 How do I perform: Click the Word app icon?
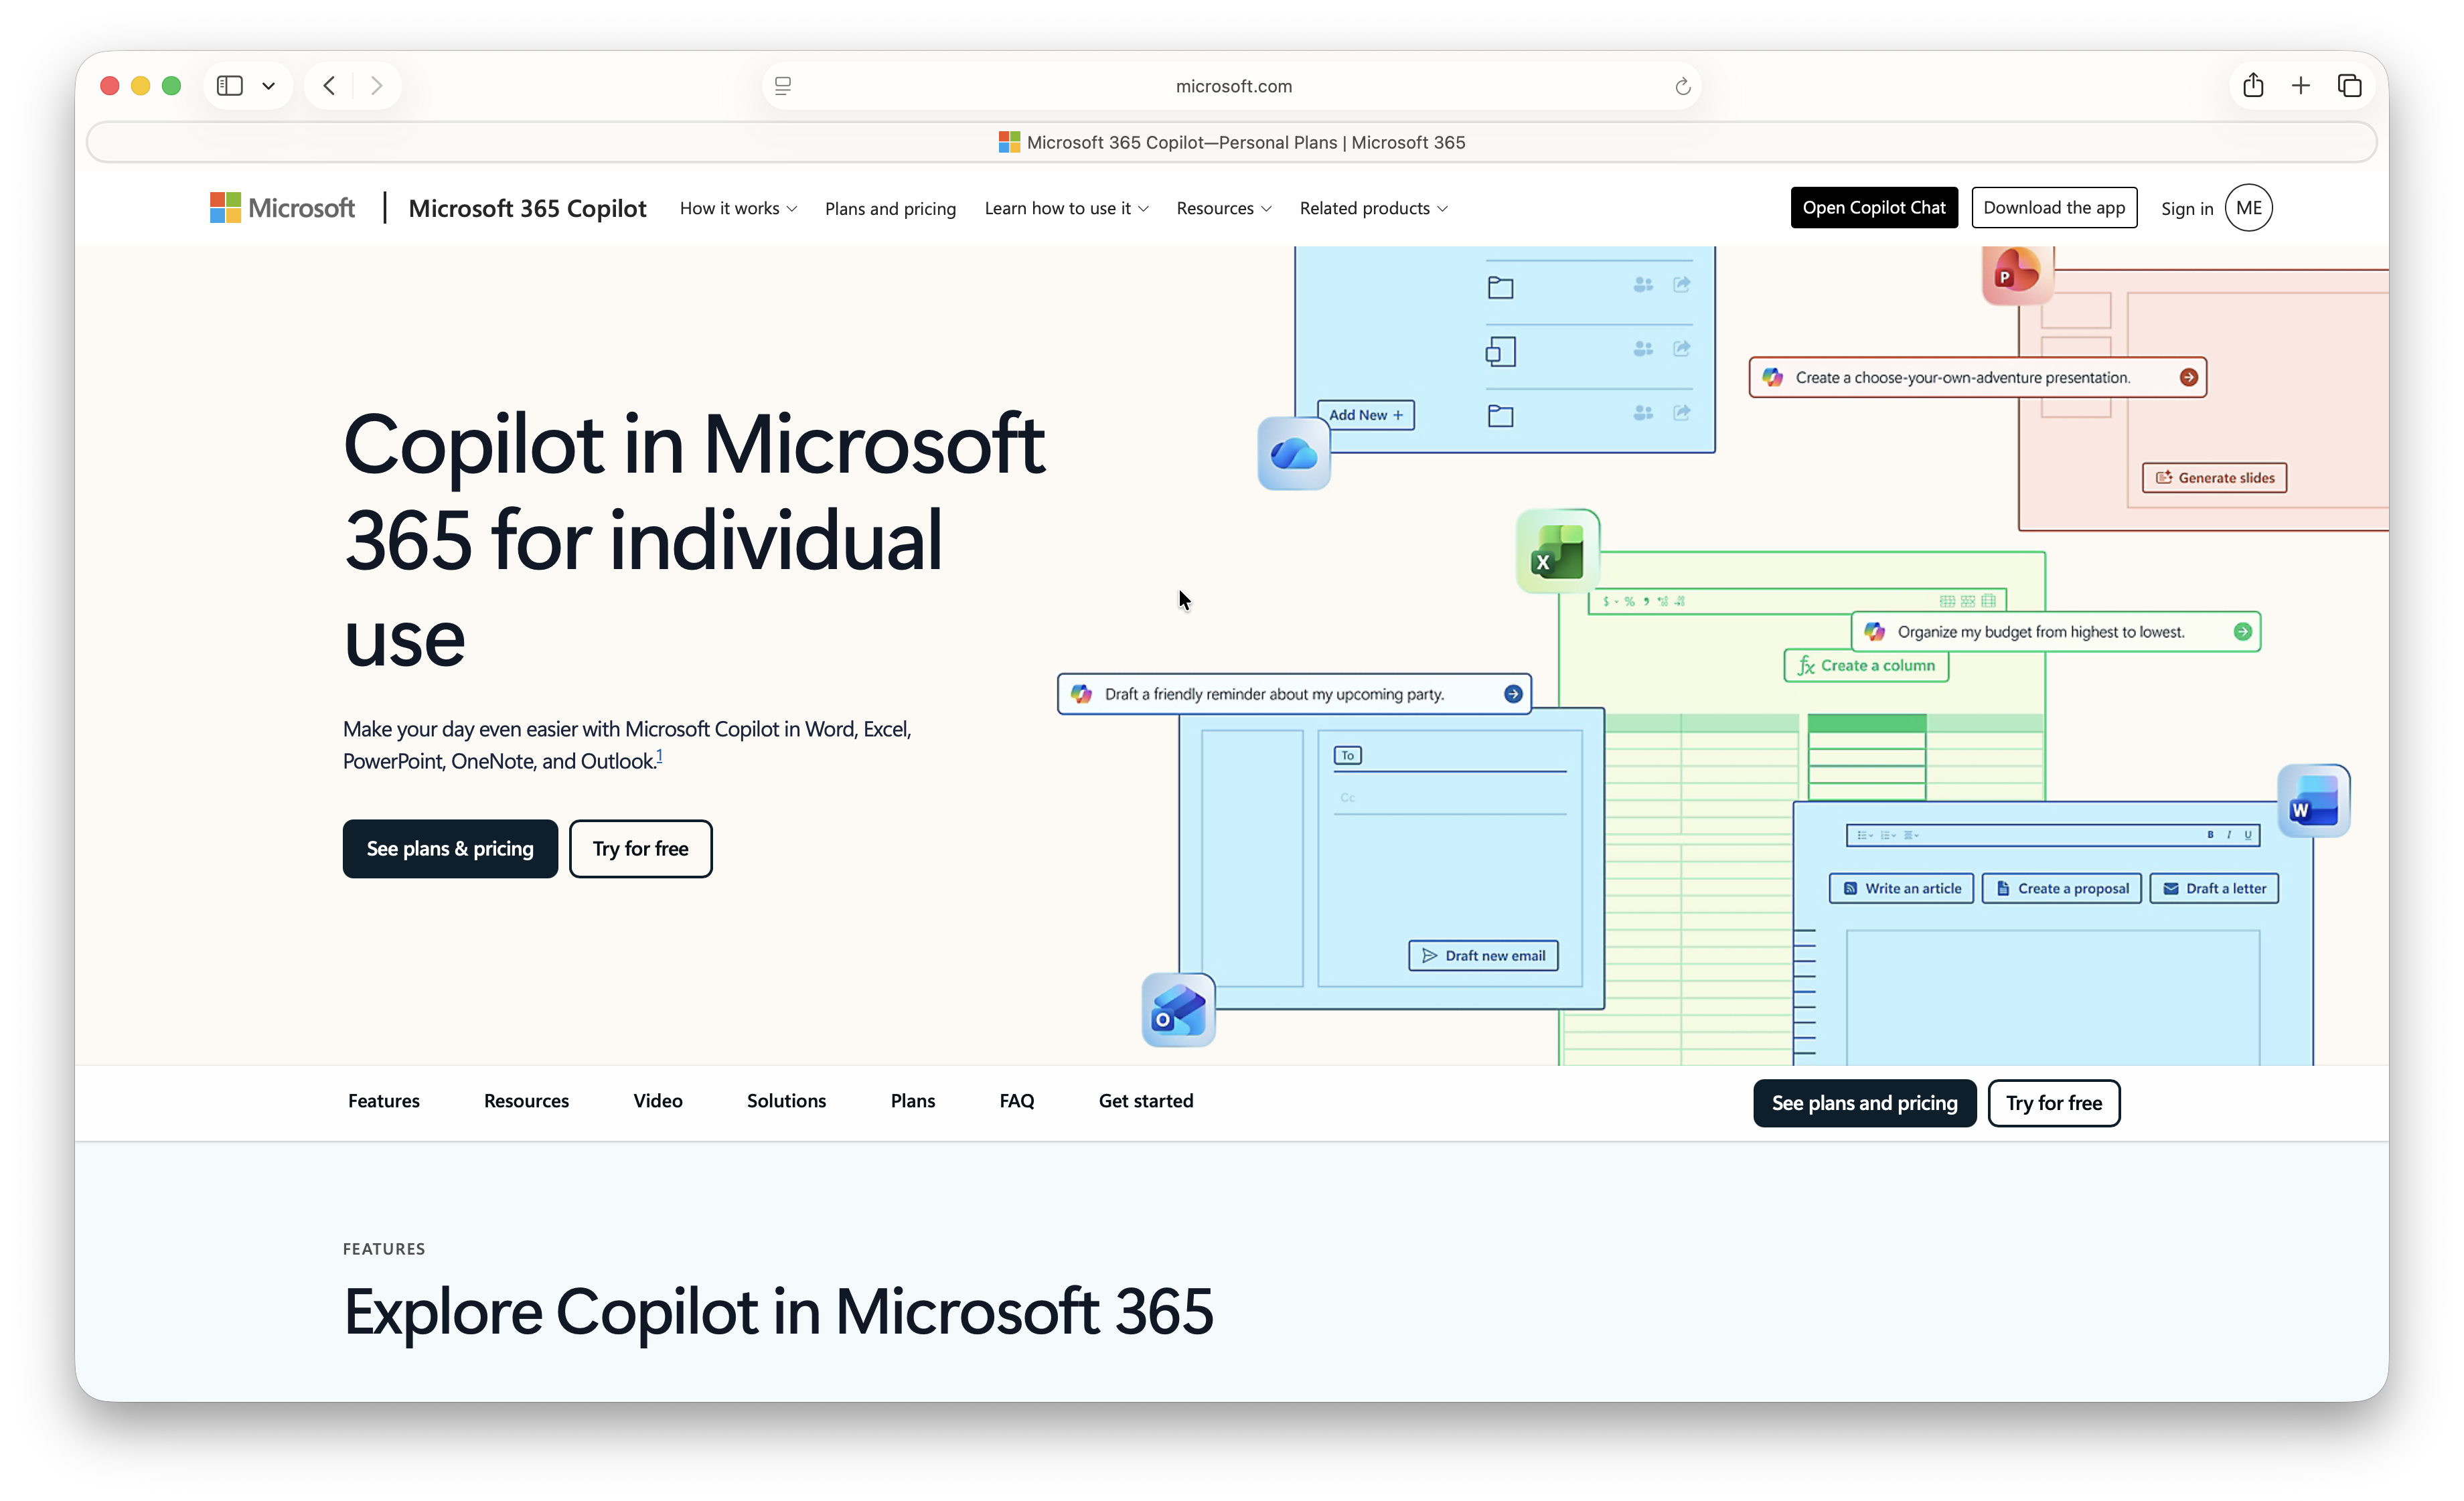[x=2313, y=801]
